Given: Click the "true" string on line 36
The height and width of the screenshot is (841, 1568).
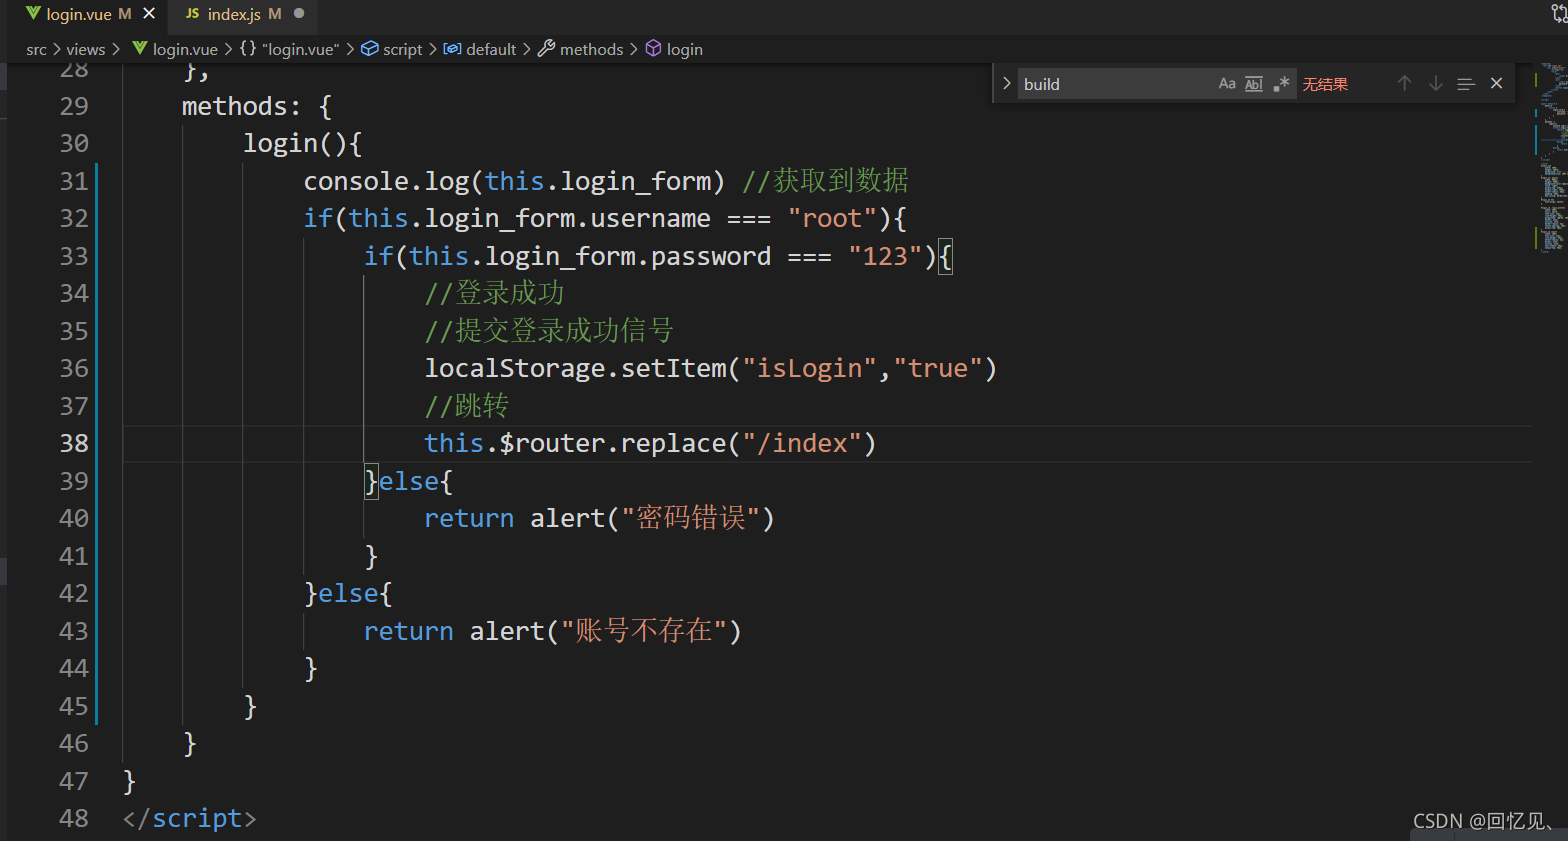Looking at the screenshot, I should pos(938,368).
